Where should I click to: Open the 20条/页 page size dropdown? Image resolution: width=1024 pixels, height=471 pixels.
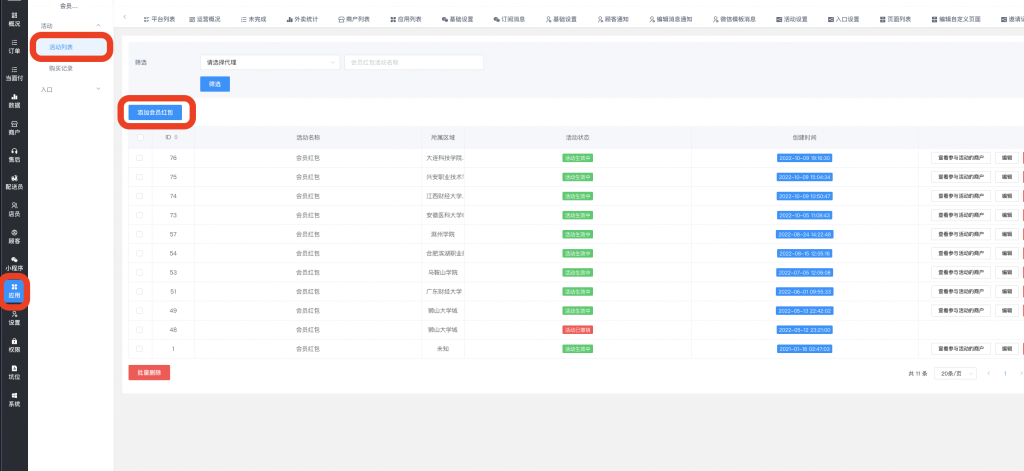pos(954,373)
